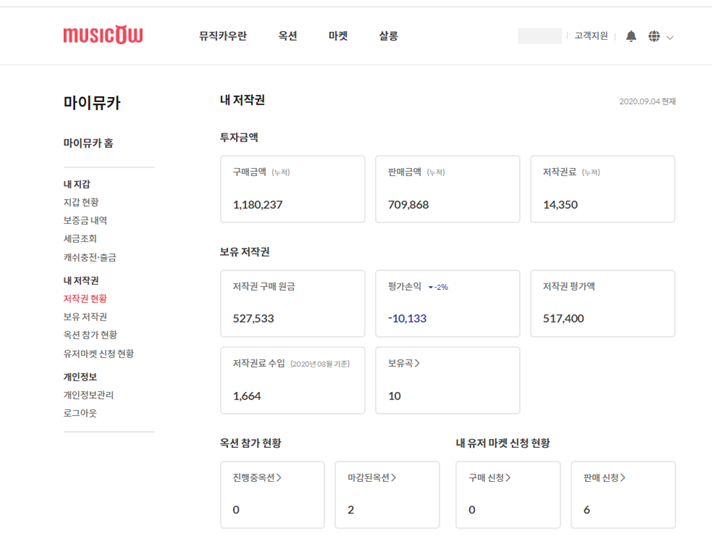Select 세금조회 in sidebar

(80, 238)
